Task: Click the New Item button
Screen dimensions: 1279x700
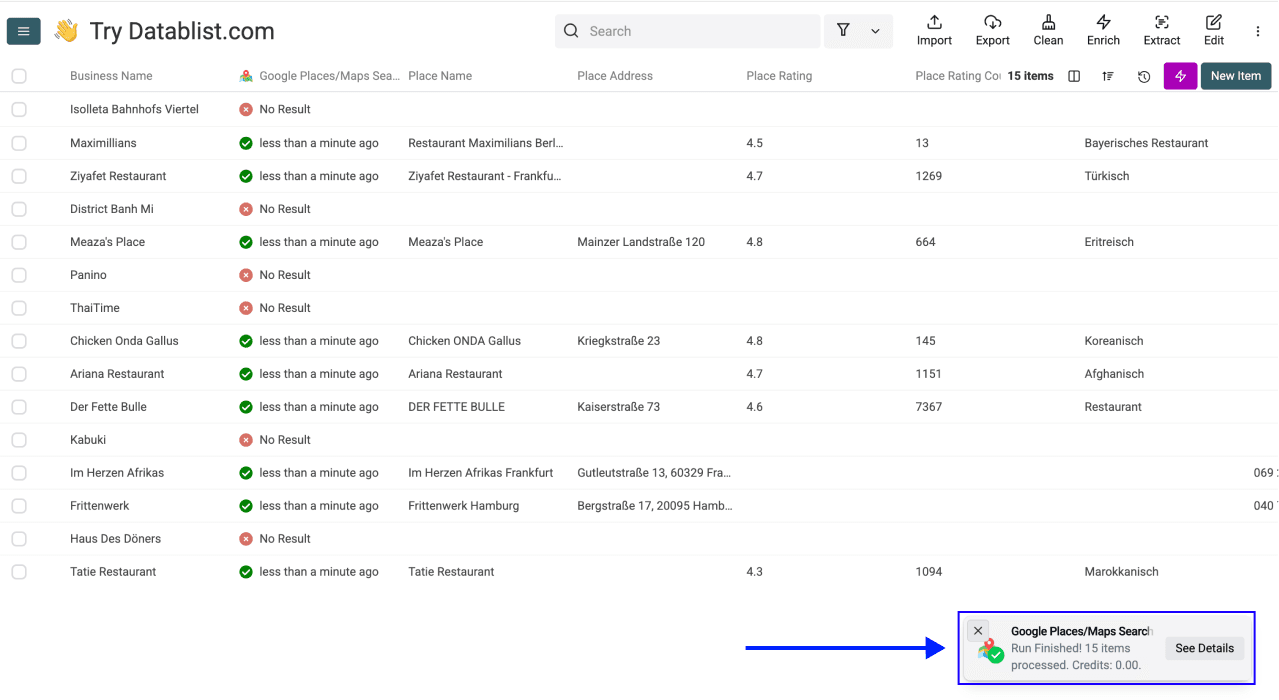Action: [x=1235, y=75]
